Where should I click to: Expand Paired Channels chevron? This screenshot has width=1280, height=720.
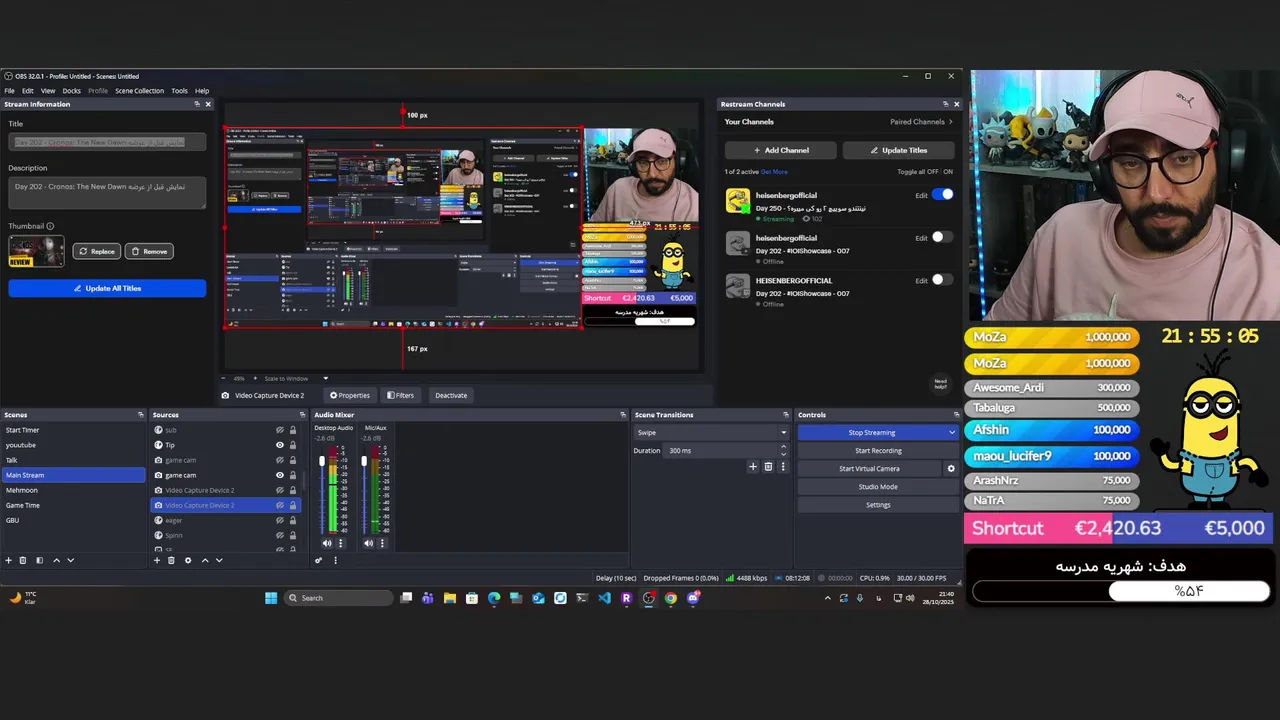950,122
